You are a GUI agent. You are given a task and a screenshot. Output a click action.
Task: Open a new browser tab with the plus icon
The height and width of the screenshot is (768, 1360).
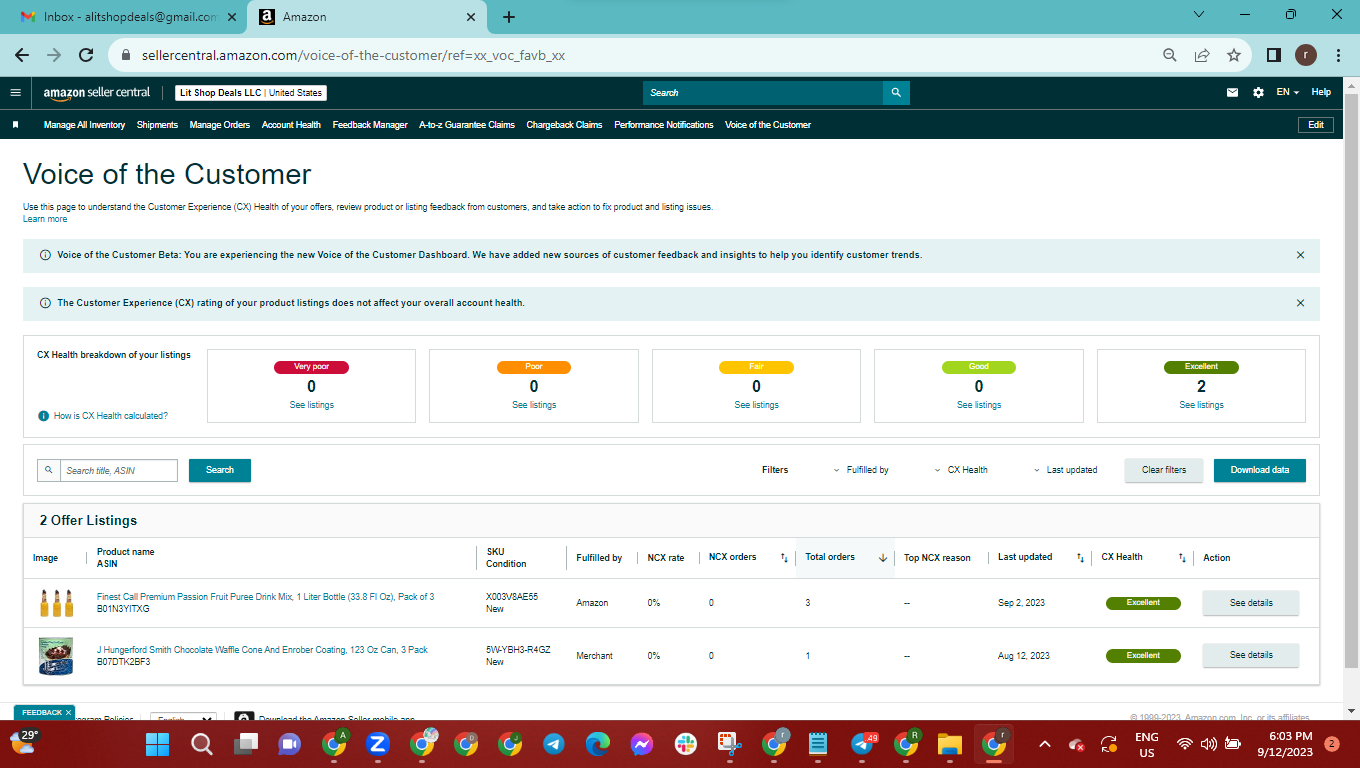pyautogui.click(x=509, y=17)
